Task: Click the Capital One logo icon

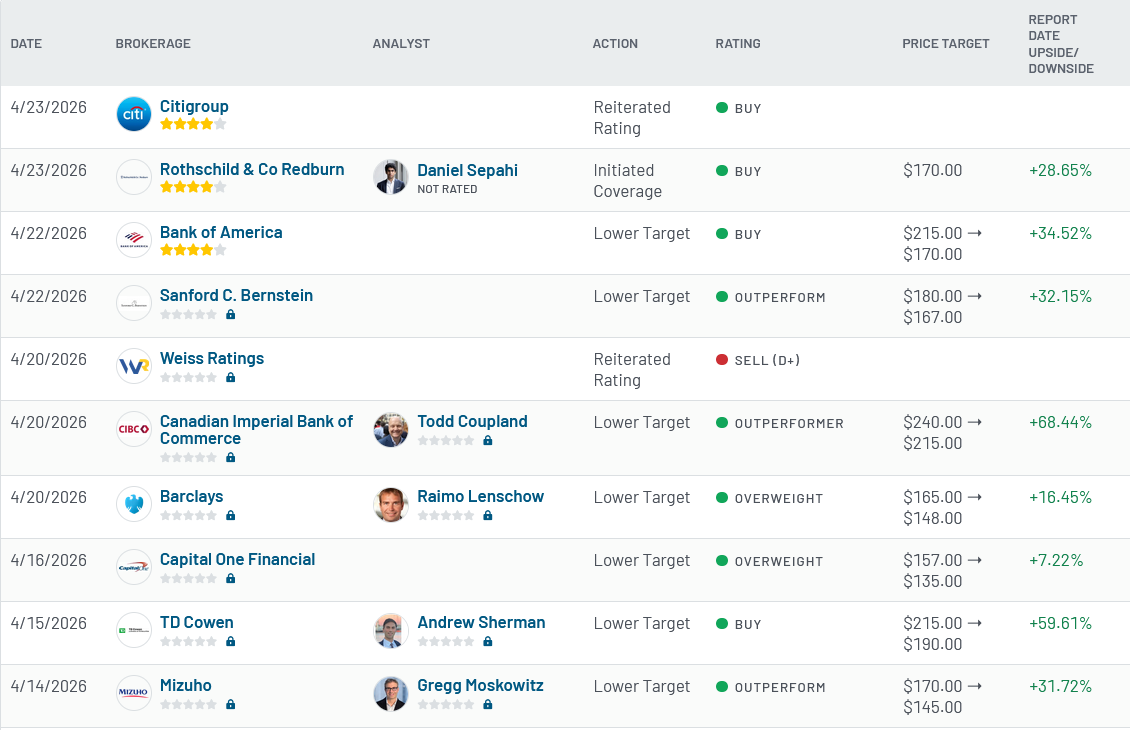Action: pos(134,567)
